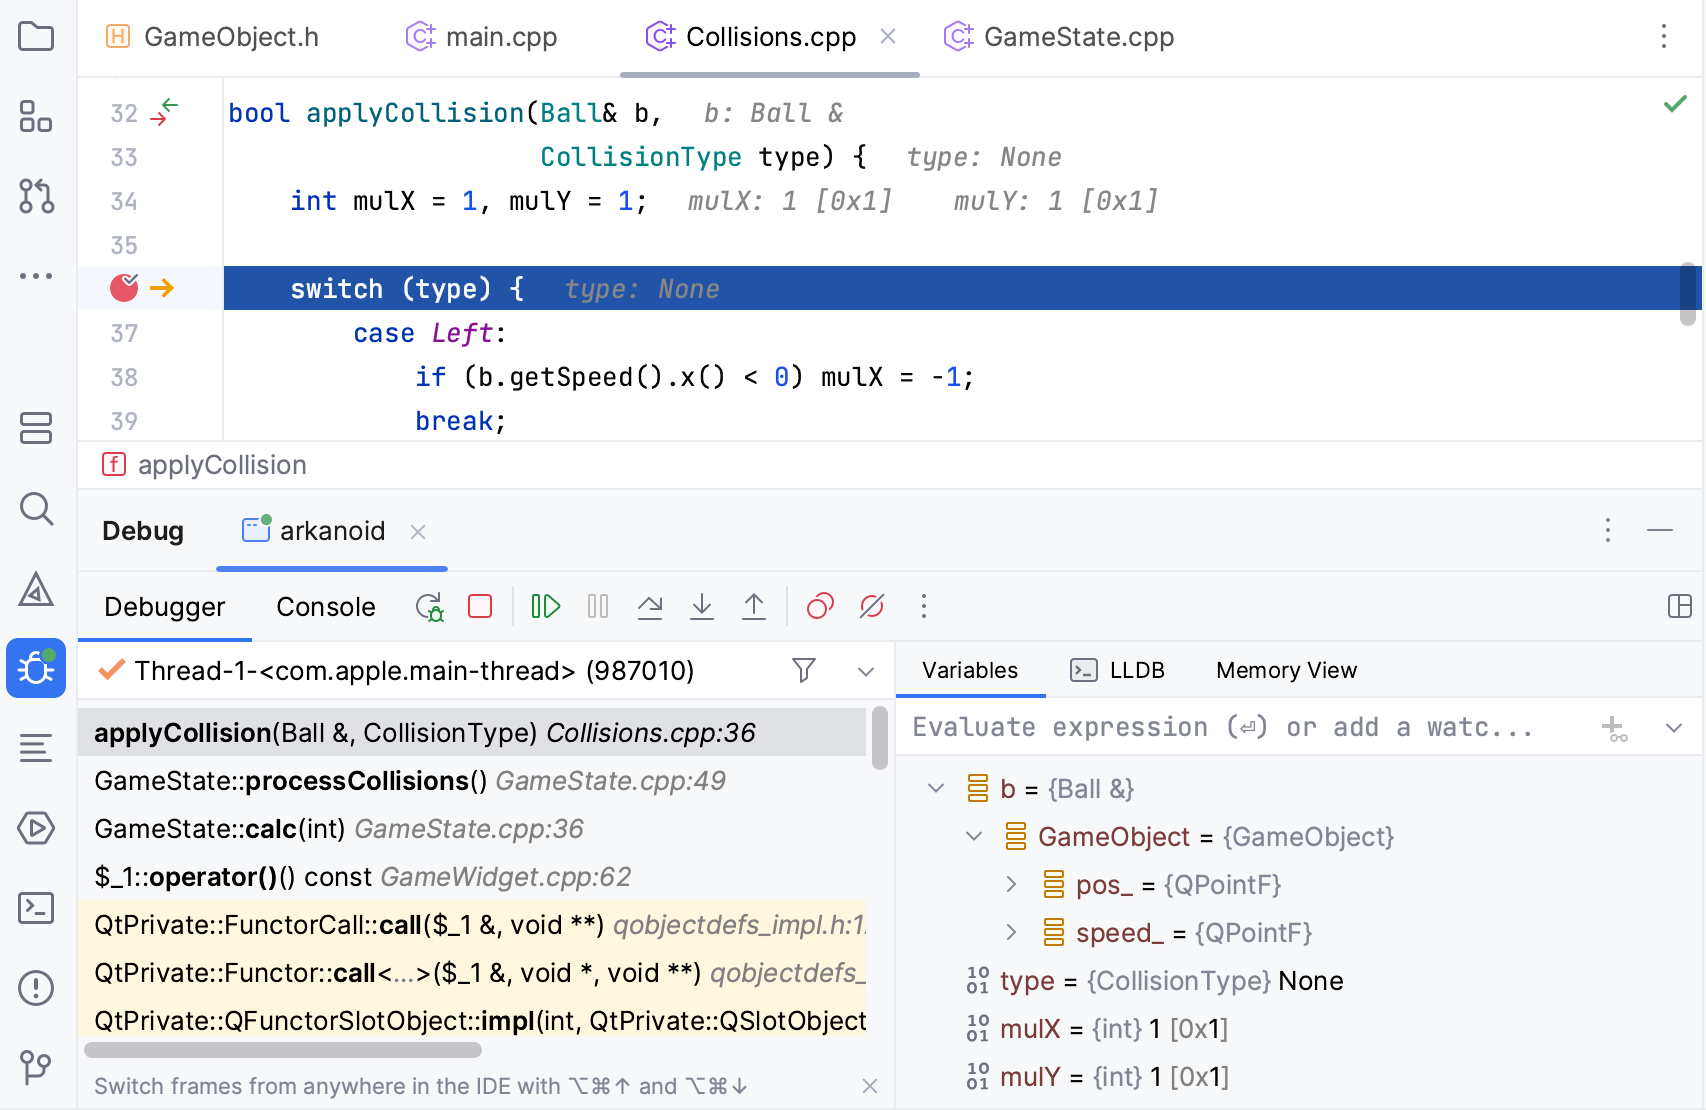
Task: Open the Console tab in the debug panel
Action: pyautogui.click(x=325, y=606)
